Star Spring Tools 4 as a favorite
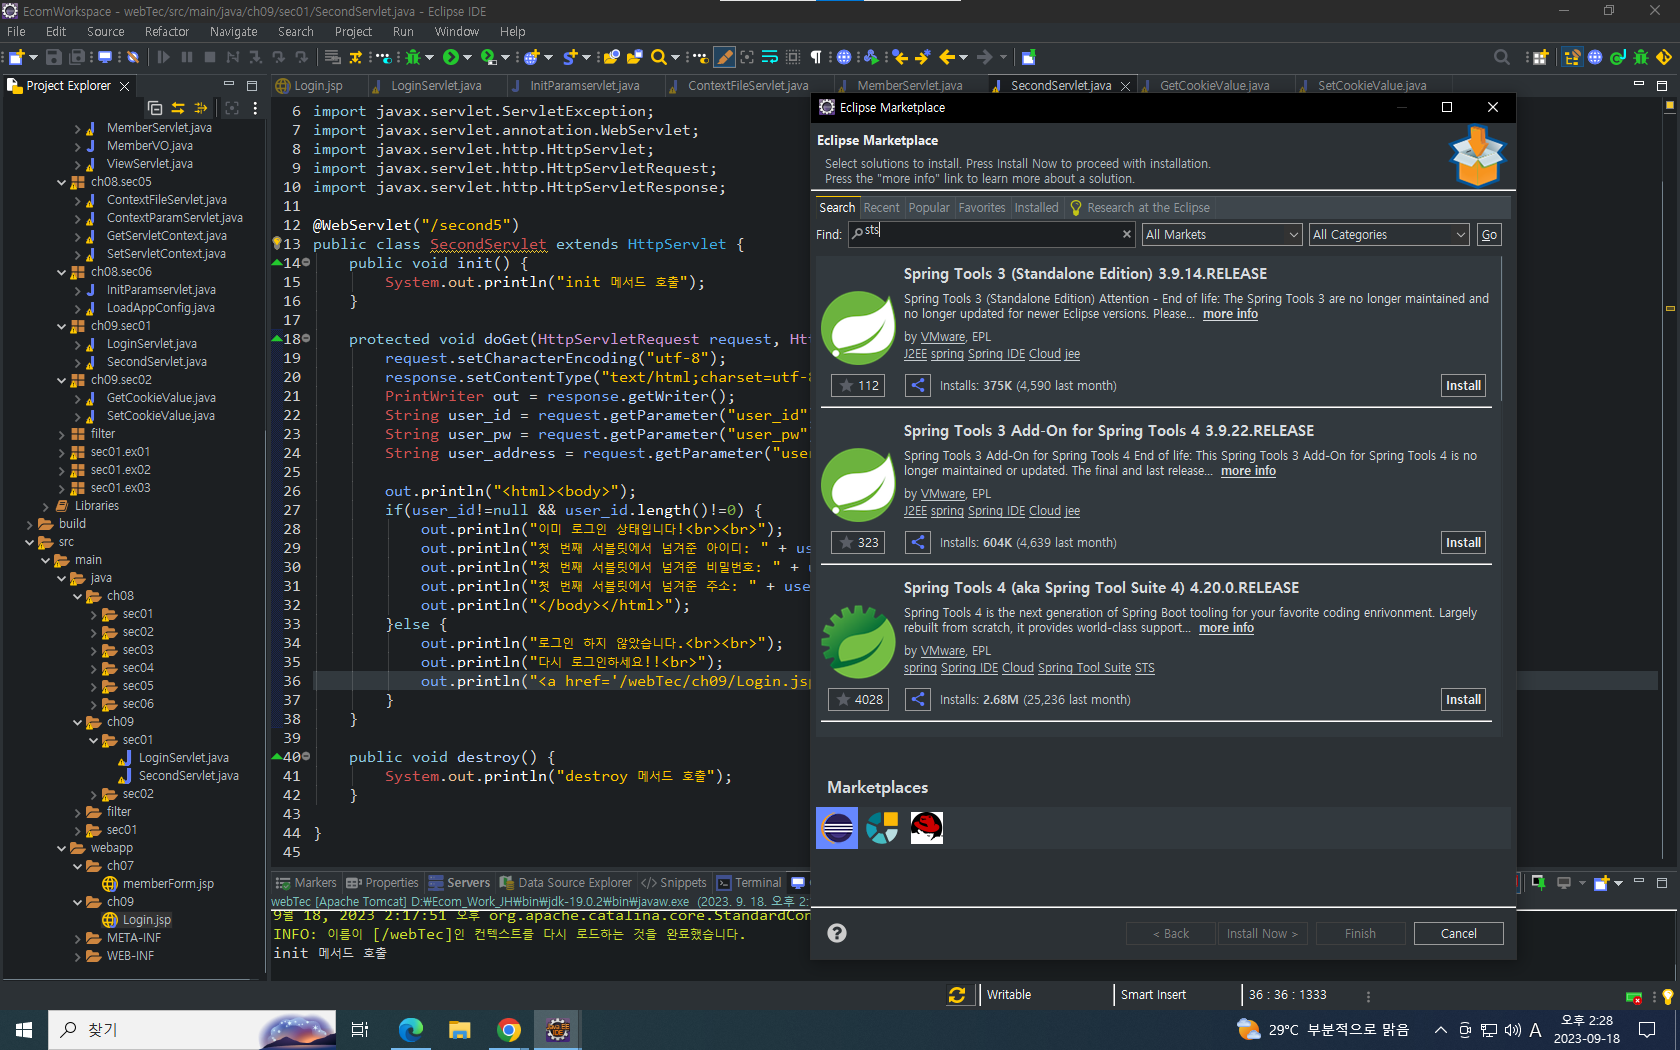This screenshot has width=1680, height=1050. click(x=858, y=699)
